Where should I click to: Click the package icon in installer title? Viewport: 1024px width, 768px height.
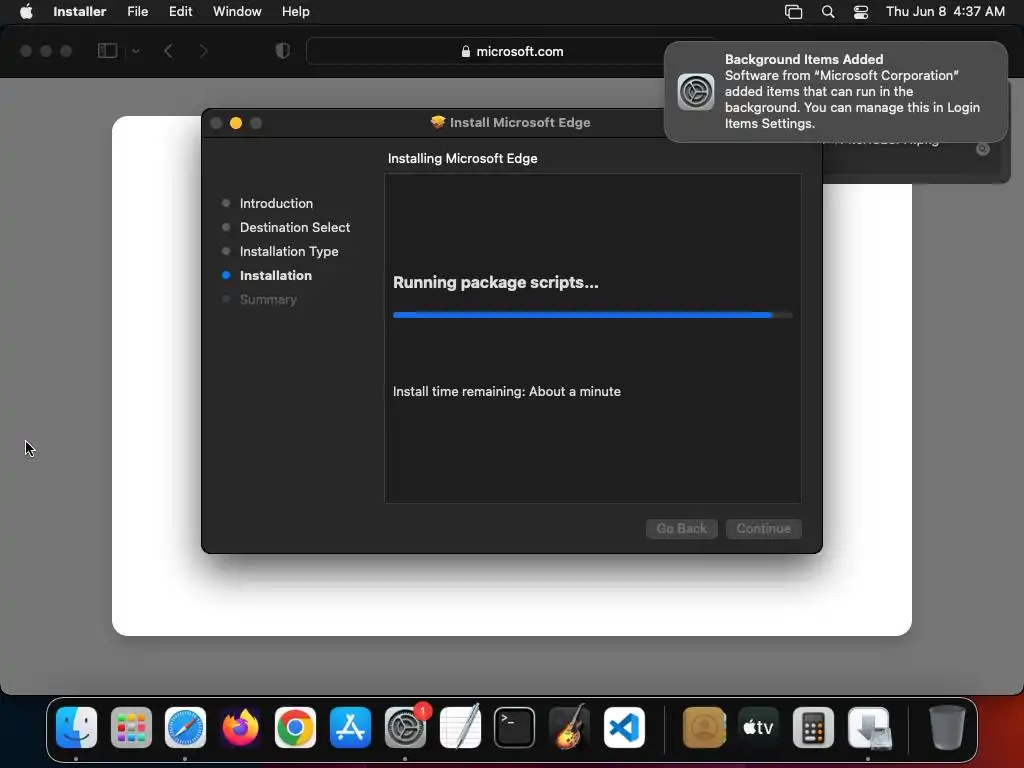438,122
